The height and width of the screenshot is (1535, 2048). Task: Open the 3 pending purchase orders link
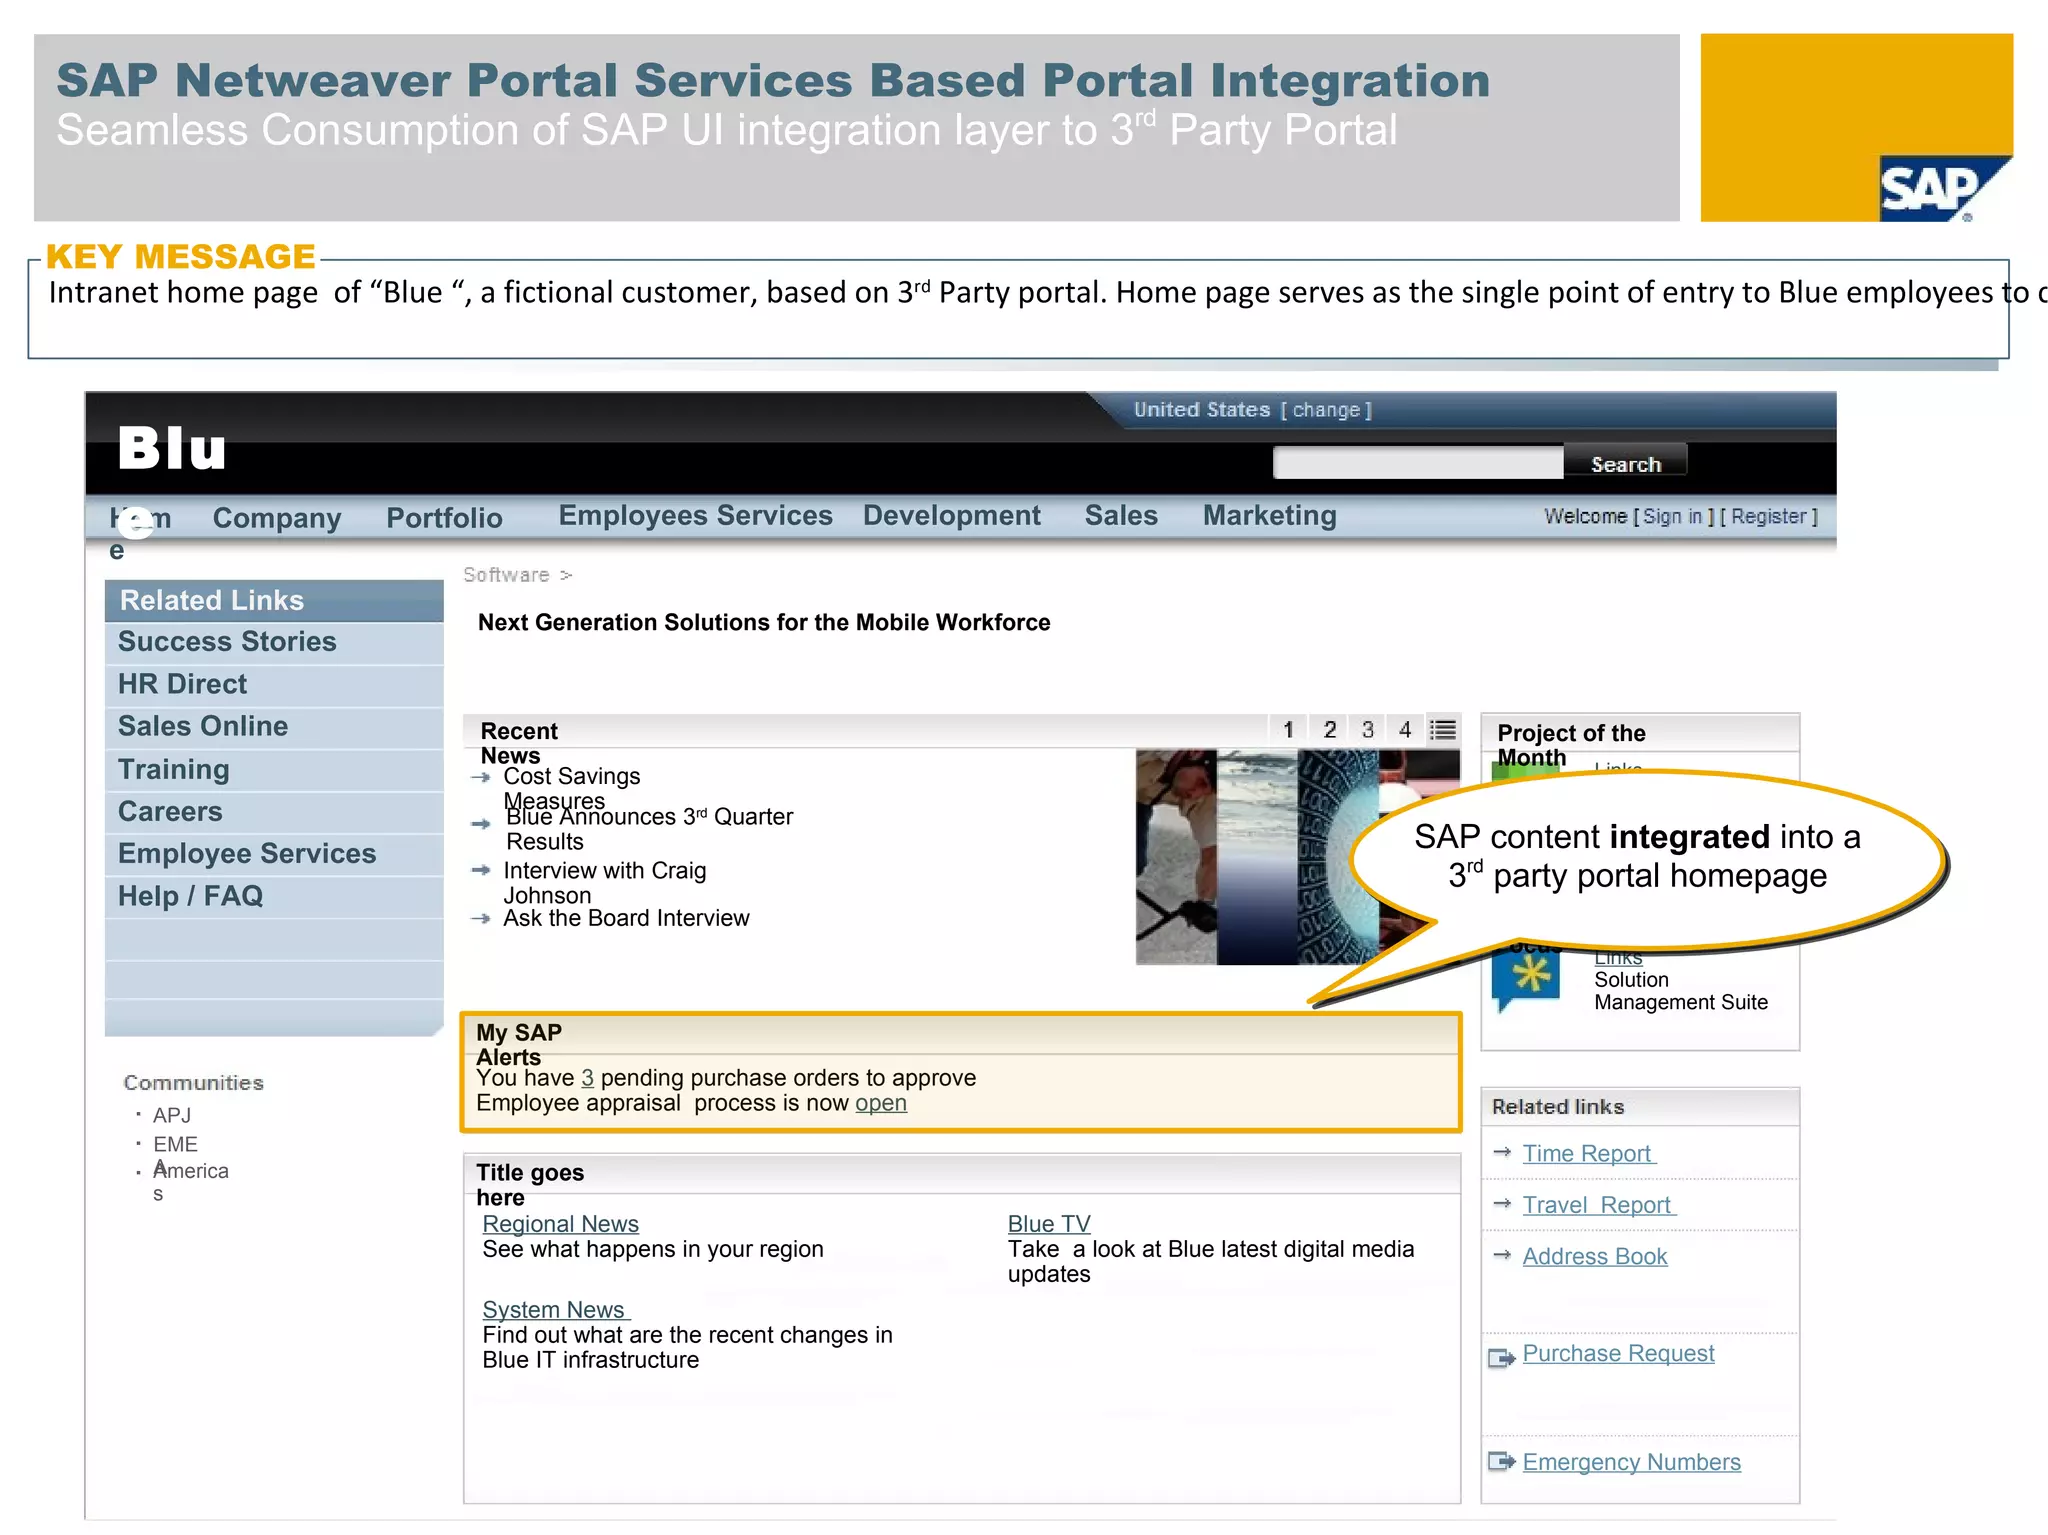[x=587, y=1078]
